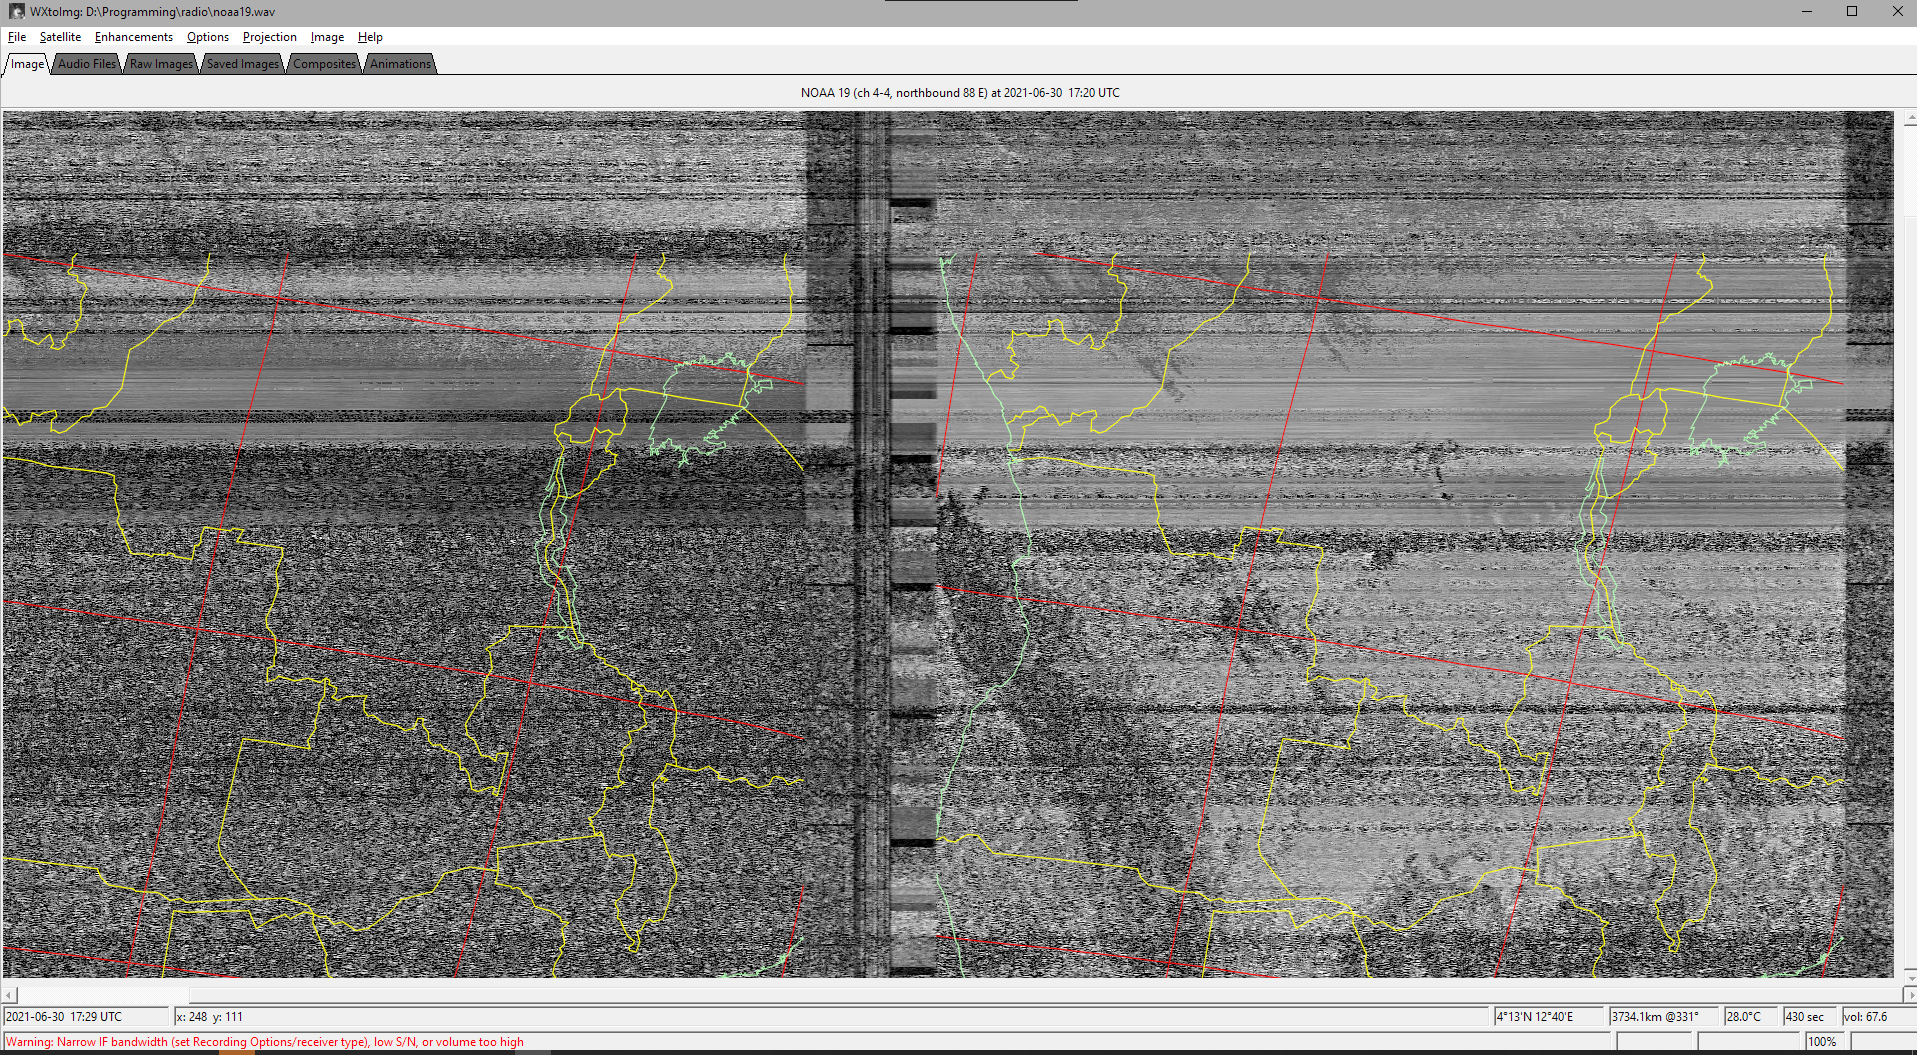Minimize the WXtoImg window

1806,12
